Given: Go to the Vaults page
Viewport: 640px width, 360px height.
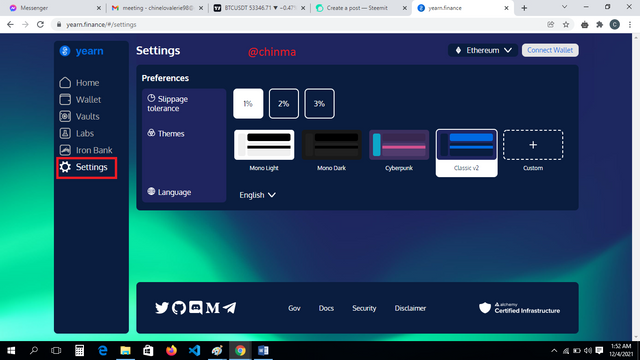Looking at the screenshot, I should [x=79, y=116].
